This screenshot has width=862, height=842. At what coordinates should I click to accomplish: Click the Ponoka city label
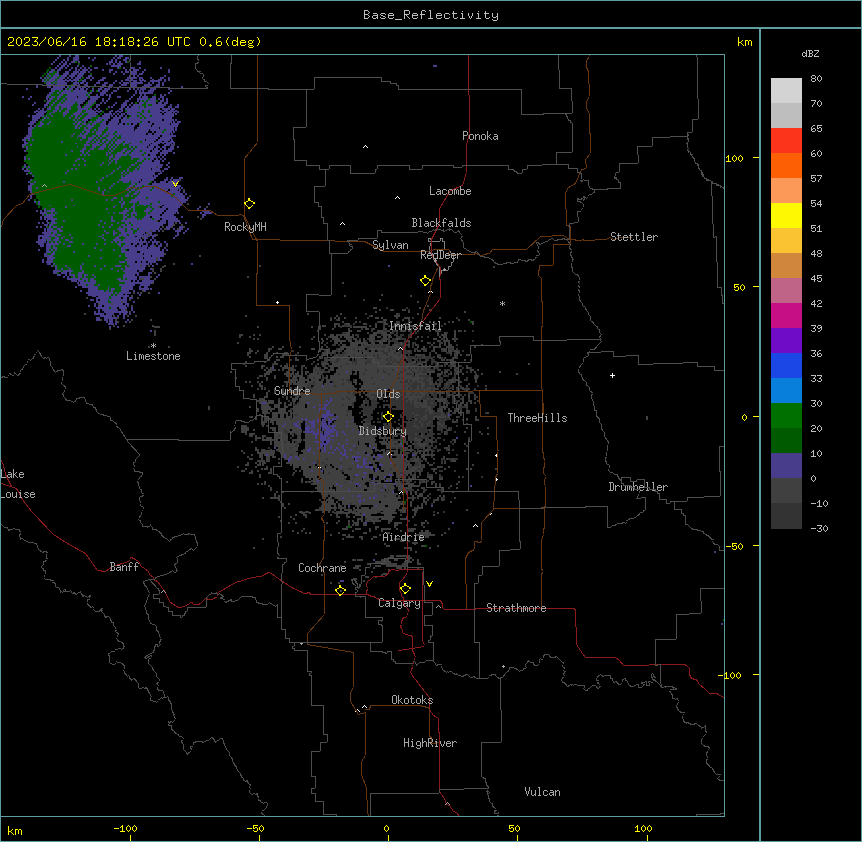480,136
